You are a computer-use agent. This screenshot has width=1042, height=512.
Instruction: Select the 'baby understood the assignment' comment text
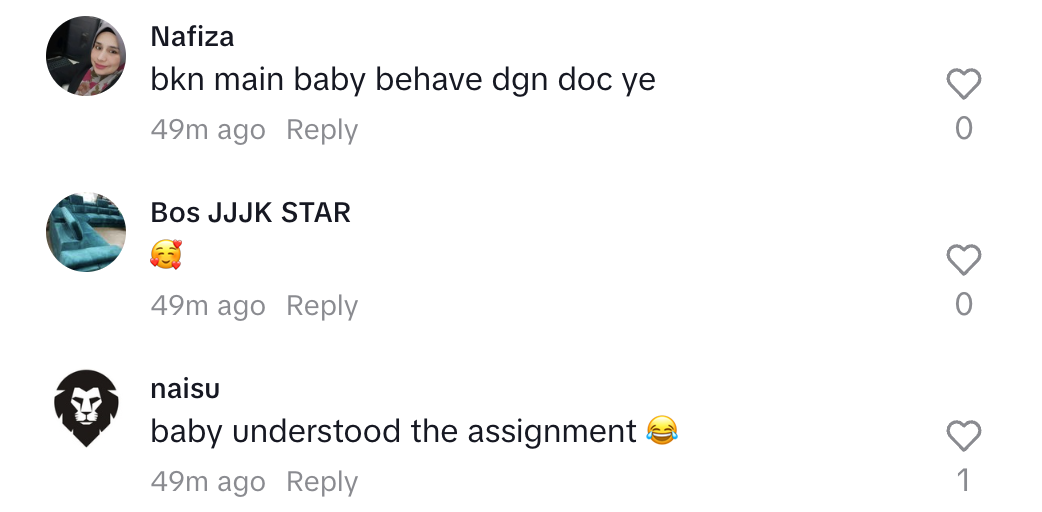(x=414, y=432)
